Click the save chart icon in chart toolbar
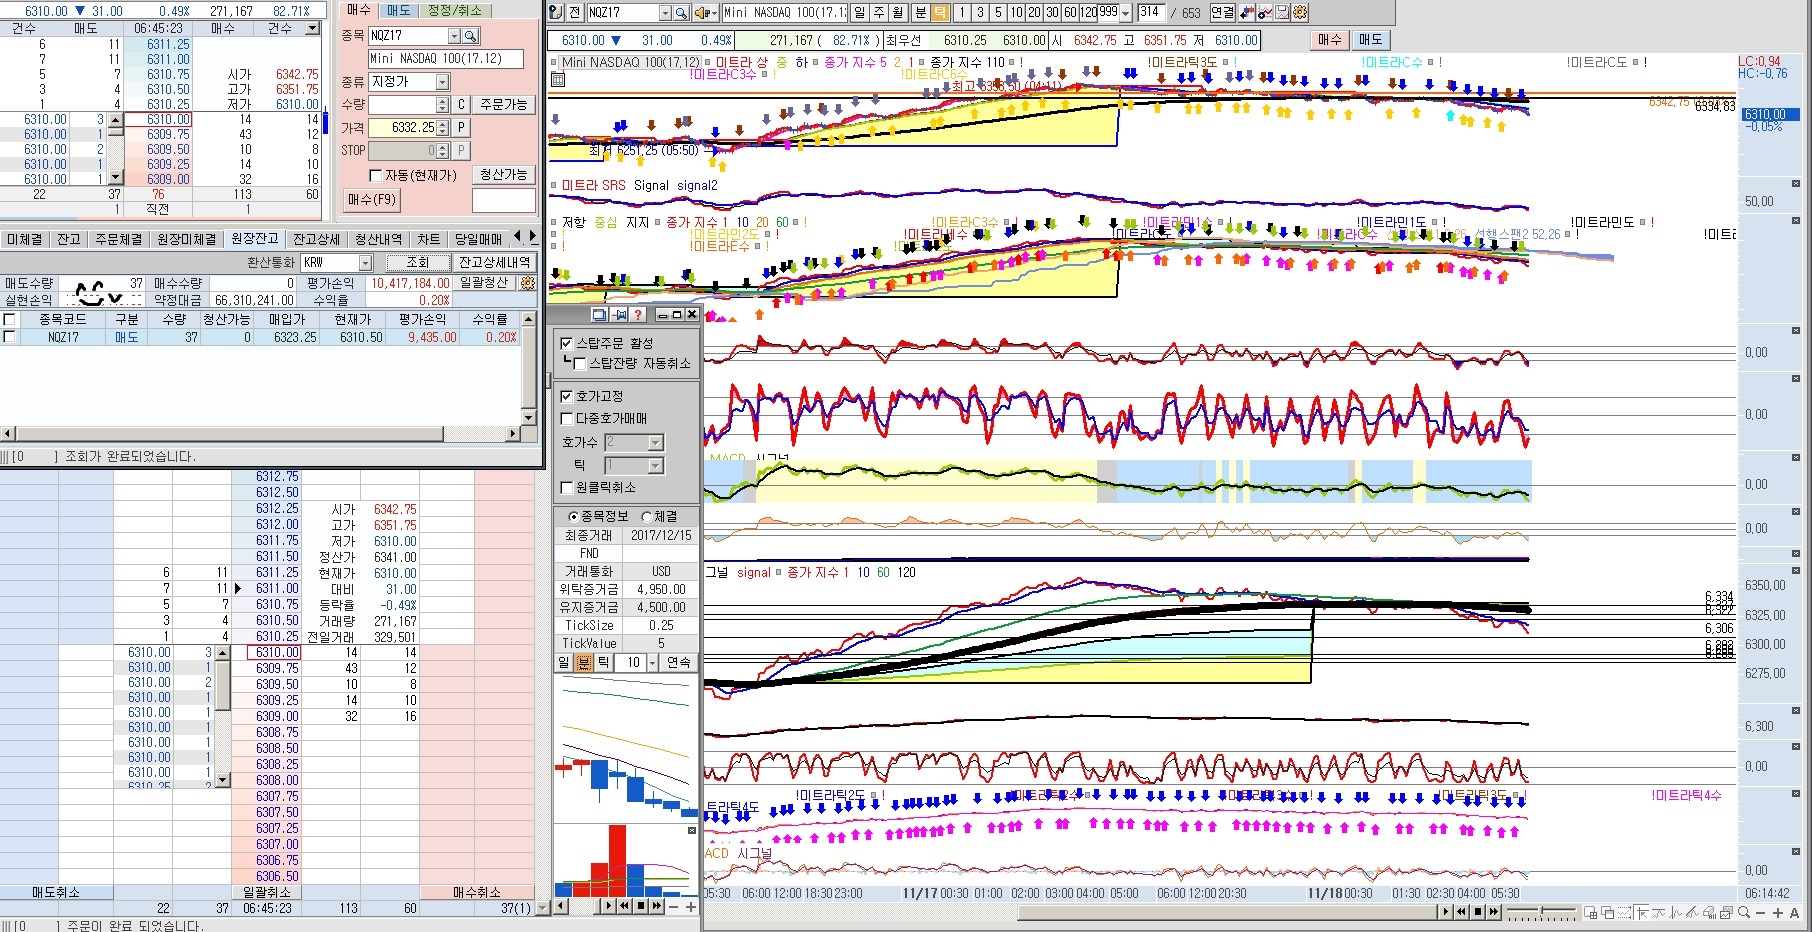Viewport: 1812px width, 932px height. 1282,13
